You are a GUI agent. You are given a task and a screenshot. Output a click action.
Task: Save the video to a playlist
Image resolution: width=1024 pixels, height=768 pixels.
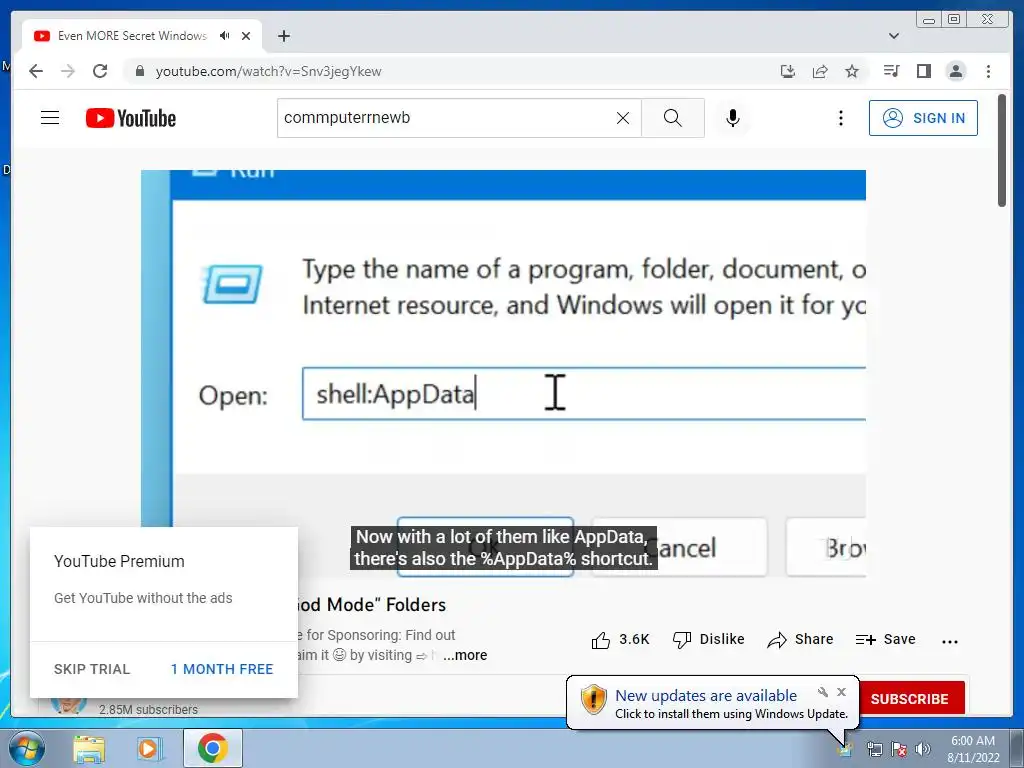(x=886, y=640)
